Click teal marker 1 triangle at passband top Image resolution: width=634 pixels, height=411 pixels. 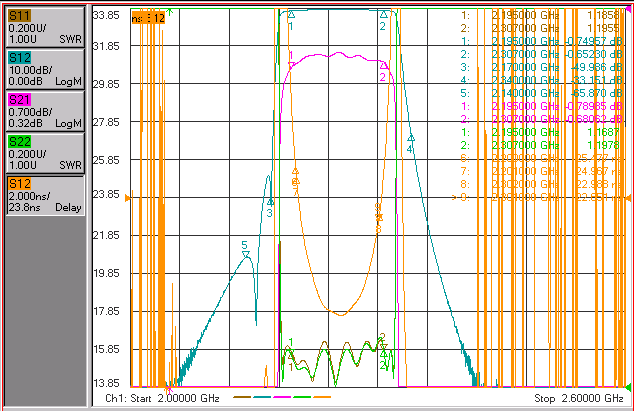click(x=291, y=15)
